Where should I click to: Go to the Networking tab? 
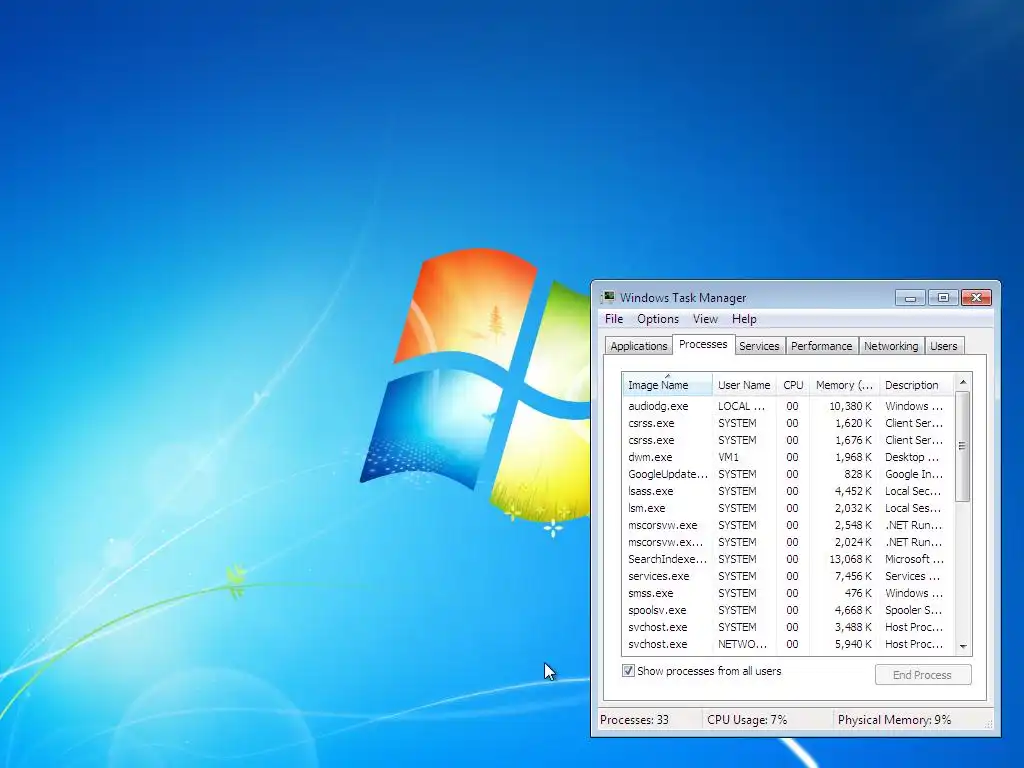click(x=891, y=346)
